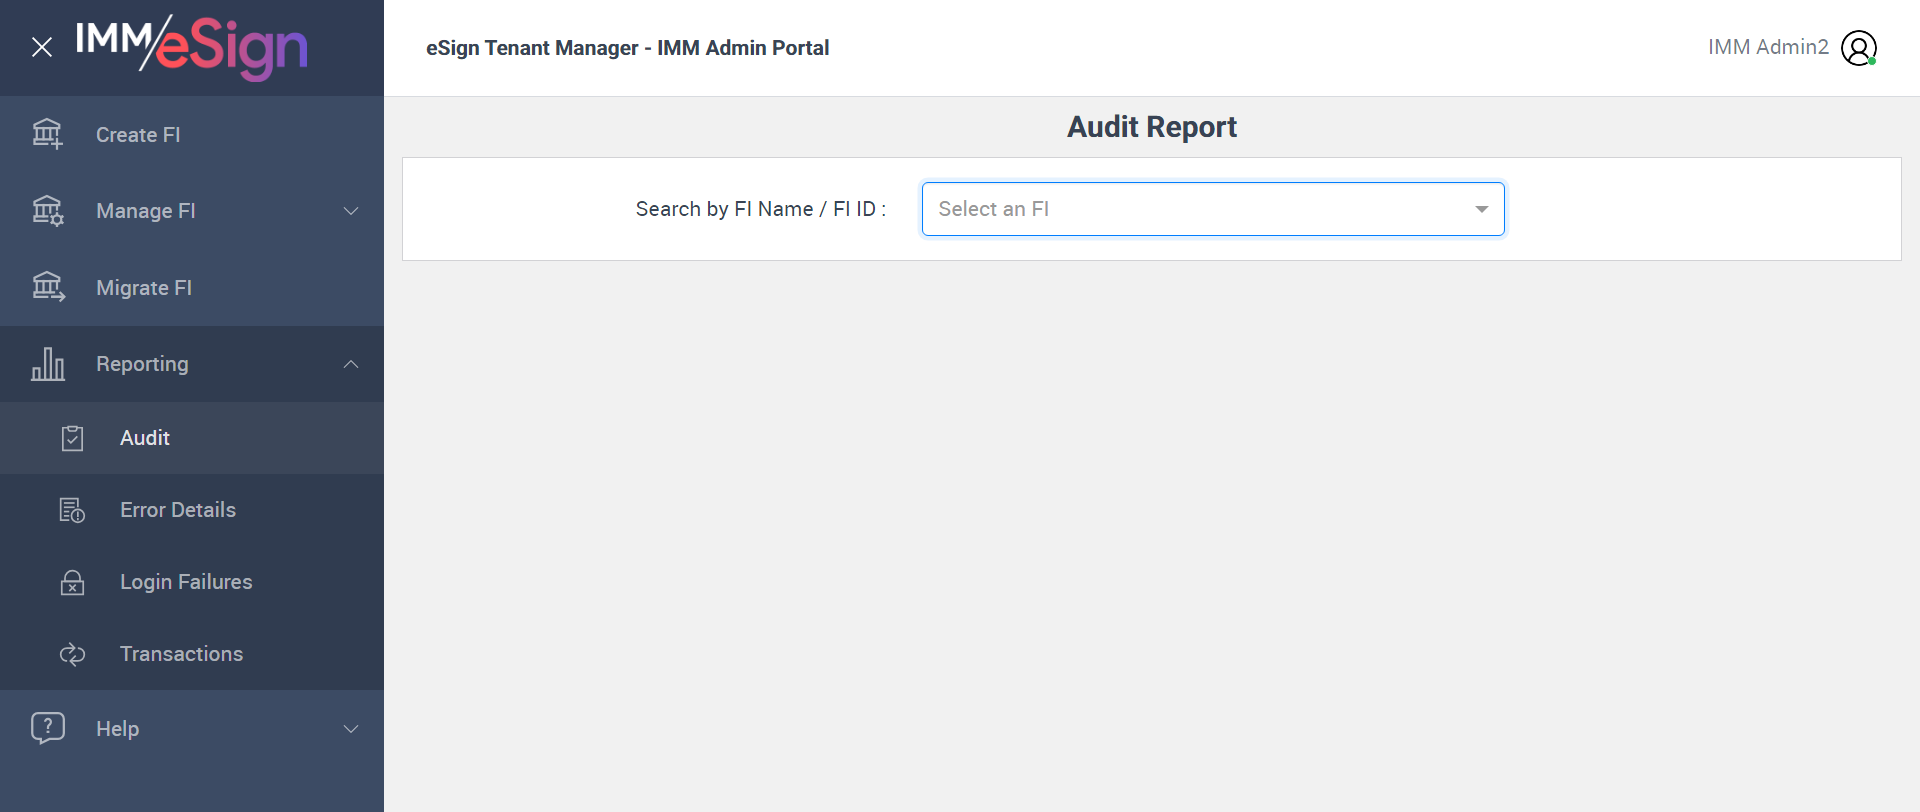Viewport: 1920px width, 812px height.
Task: Click the Error Details document icon
Action: [x=72, y=510]
